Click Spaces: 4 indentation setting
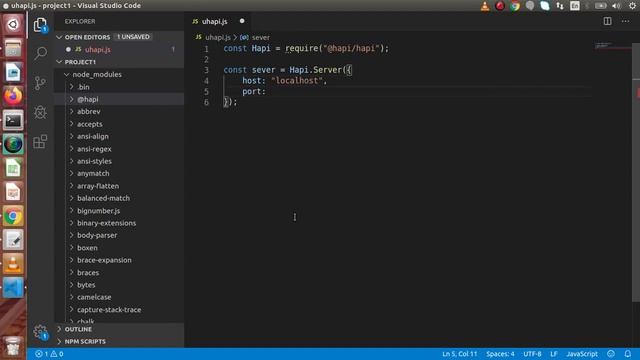This screenshot has height=360, width=640. (500, 354)
